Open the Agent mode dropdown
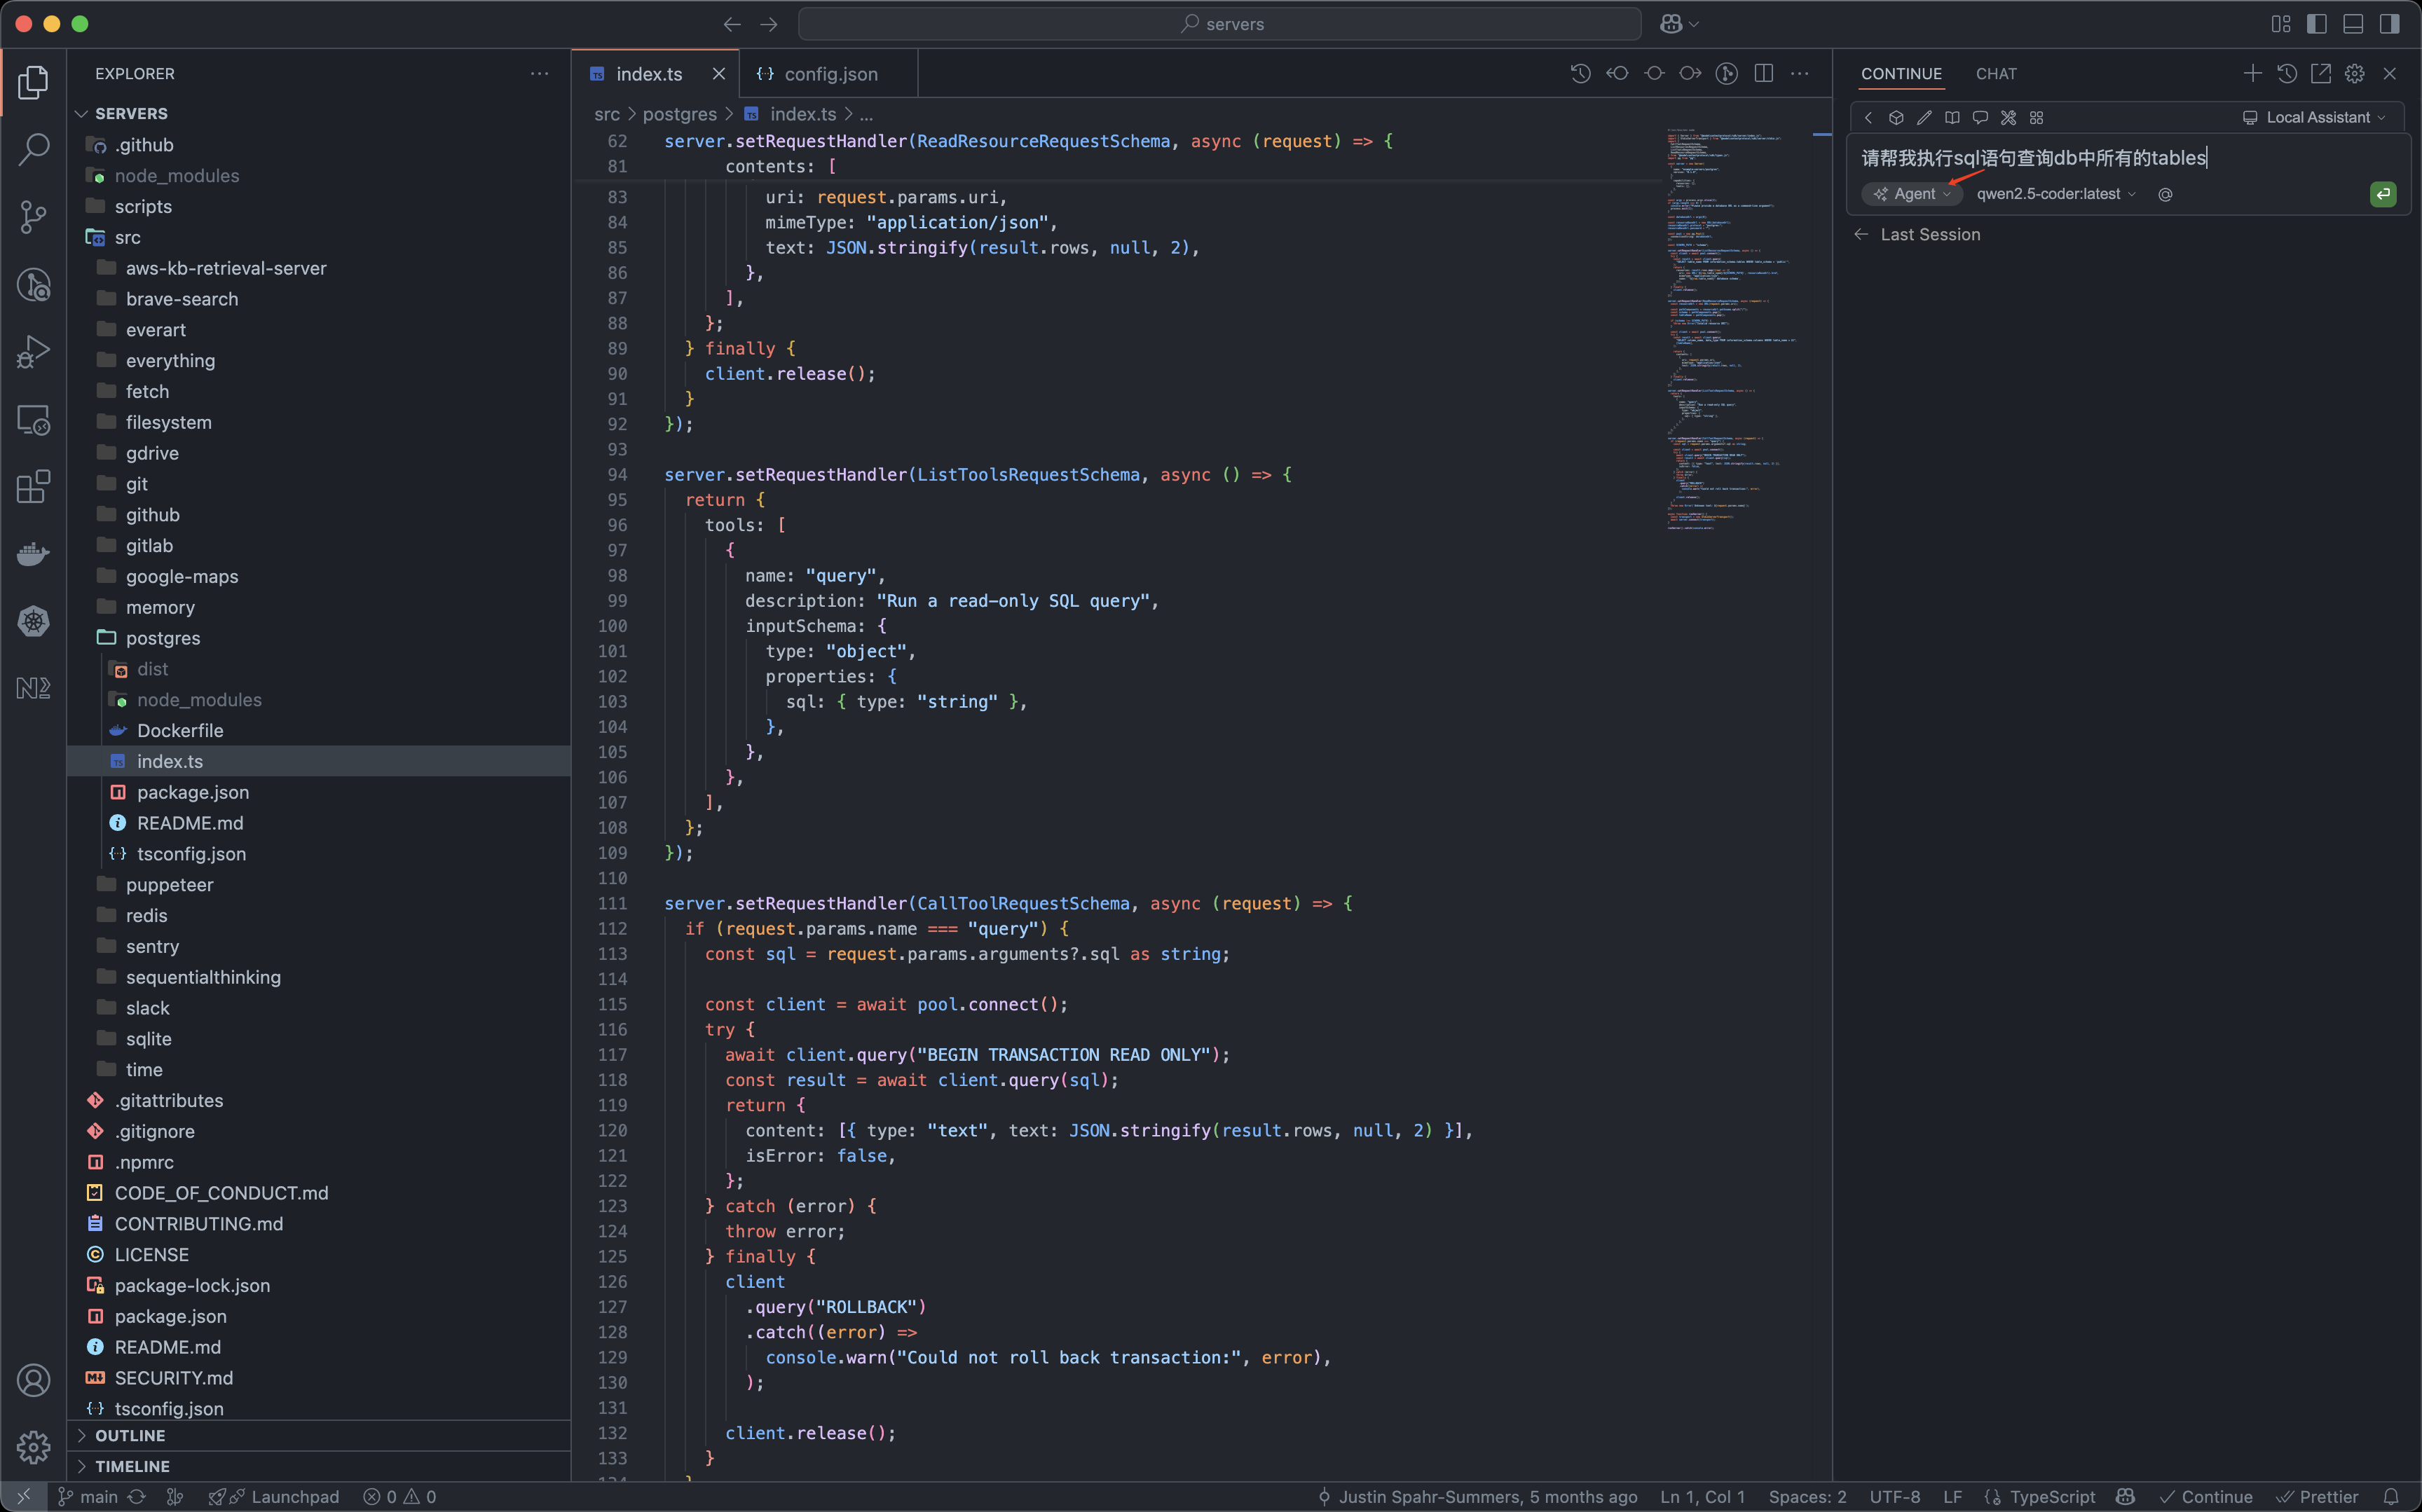Image resolution: width=2422 pixels, height=1512 pixels. tap(1912, 194)
